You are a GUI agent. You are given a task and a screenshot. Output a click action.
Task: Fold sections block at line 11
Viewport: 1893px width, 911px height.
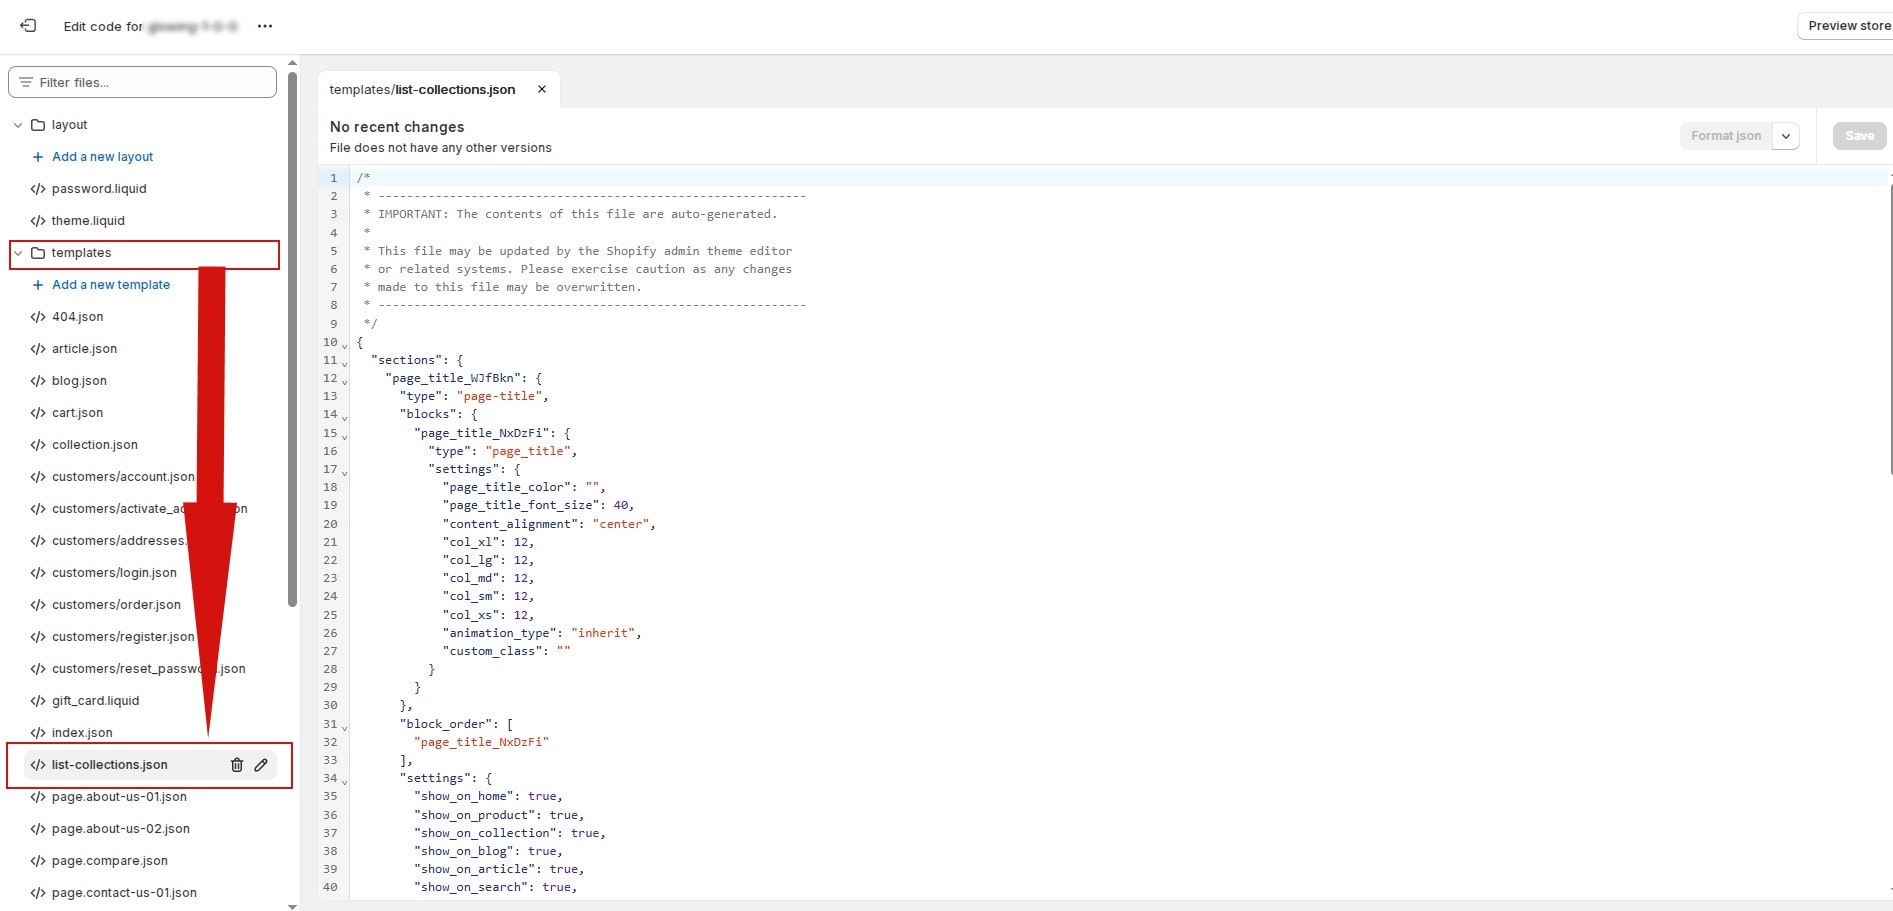pyautogui.click(x=345, y=363)
